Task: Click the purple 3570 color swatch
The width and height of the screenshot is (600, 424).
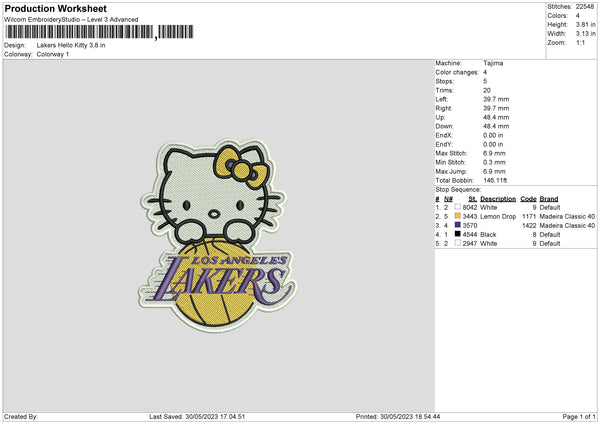Action: click(x=457, y=225)
